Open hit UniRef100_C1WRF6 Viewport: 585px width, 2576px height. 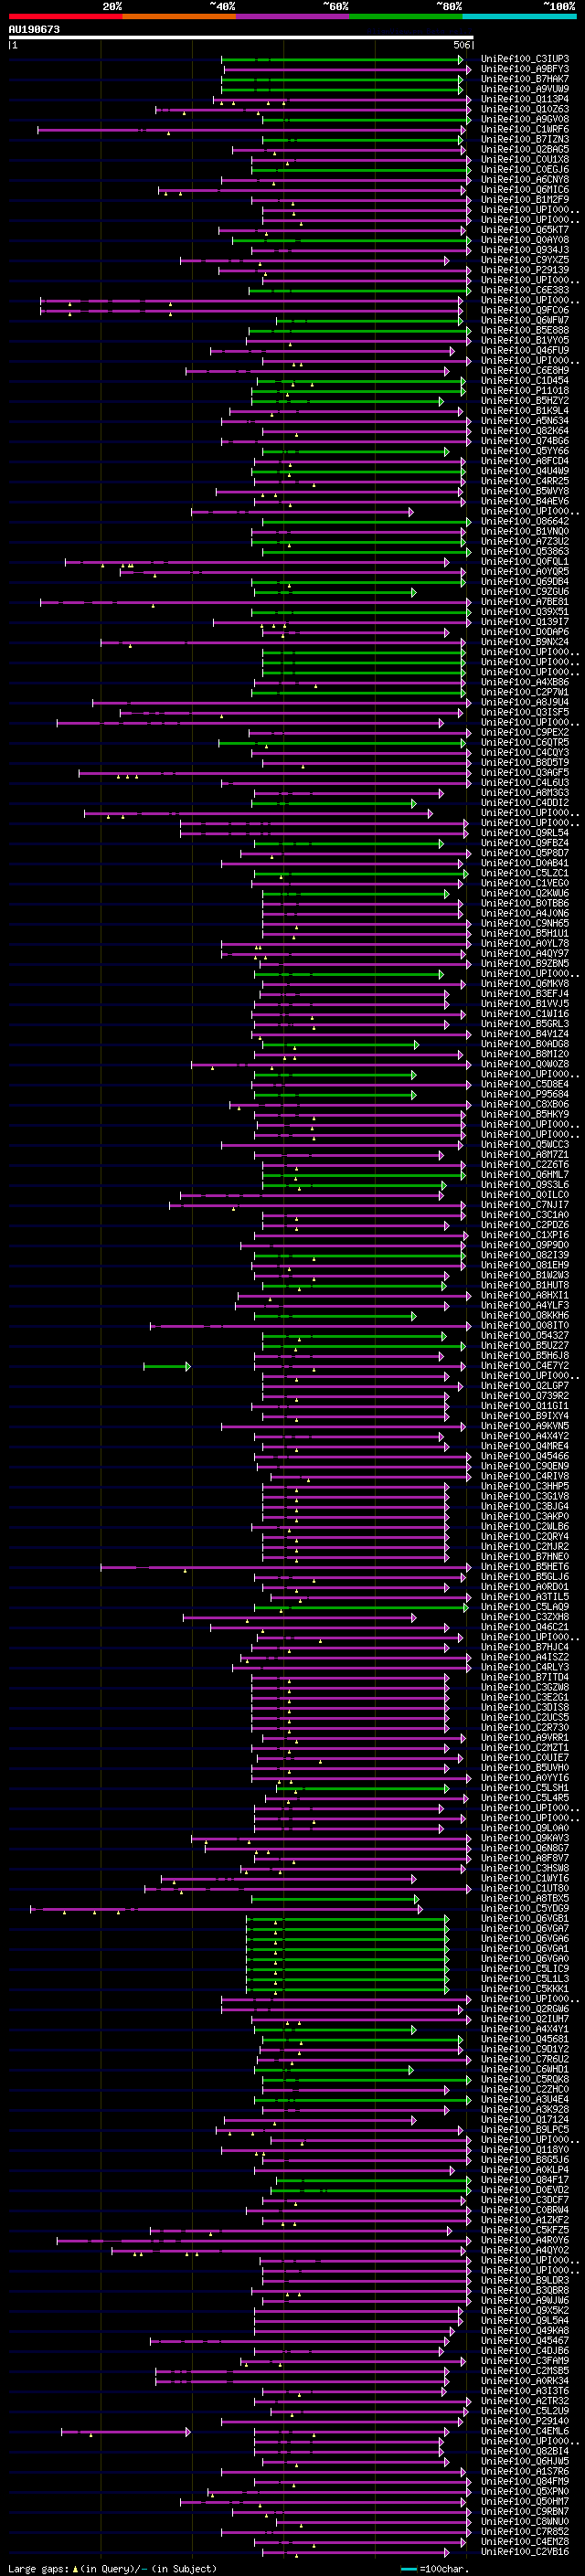click(525, 129)
